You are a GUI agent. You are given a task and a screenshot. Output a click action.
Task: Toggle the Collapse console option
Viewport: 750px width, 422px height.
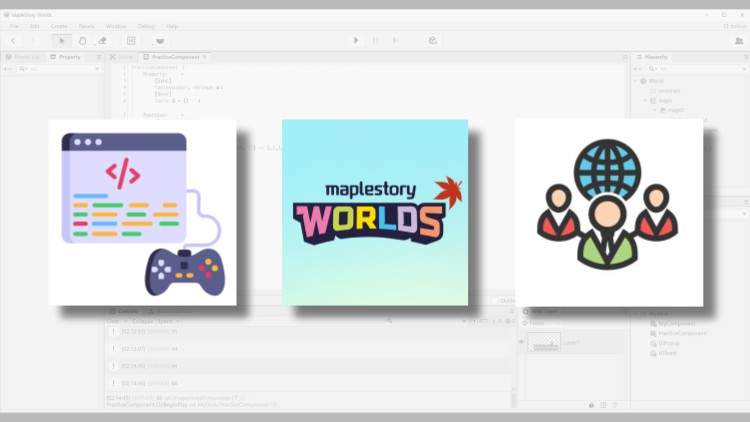tap(143, 322)
